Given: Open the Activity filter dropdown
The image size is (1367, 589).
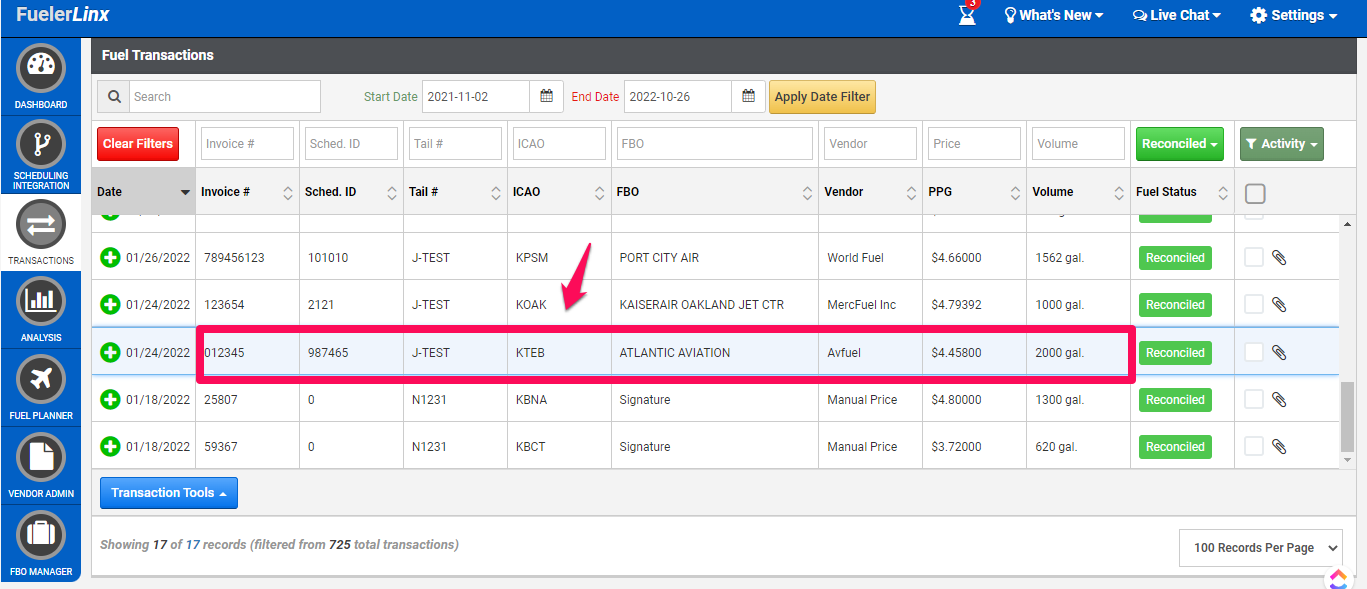Looking at the screenshot, I should pyautogui.click(x=1282, y=144).
